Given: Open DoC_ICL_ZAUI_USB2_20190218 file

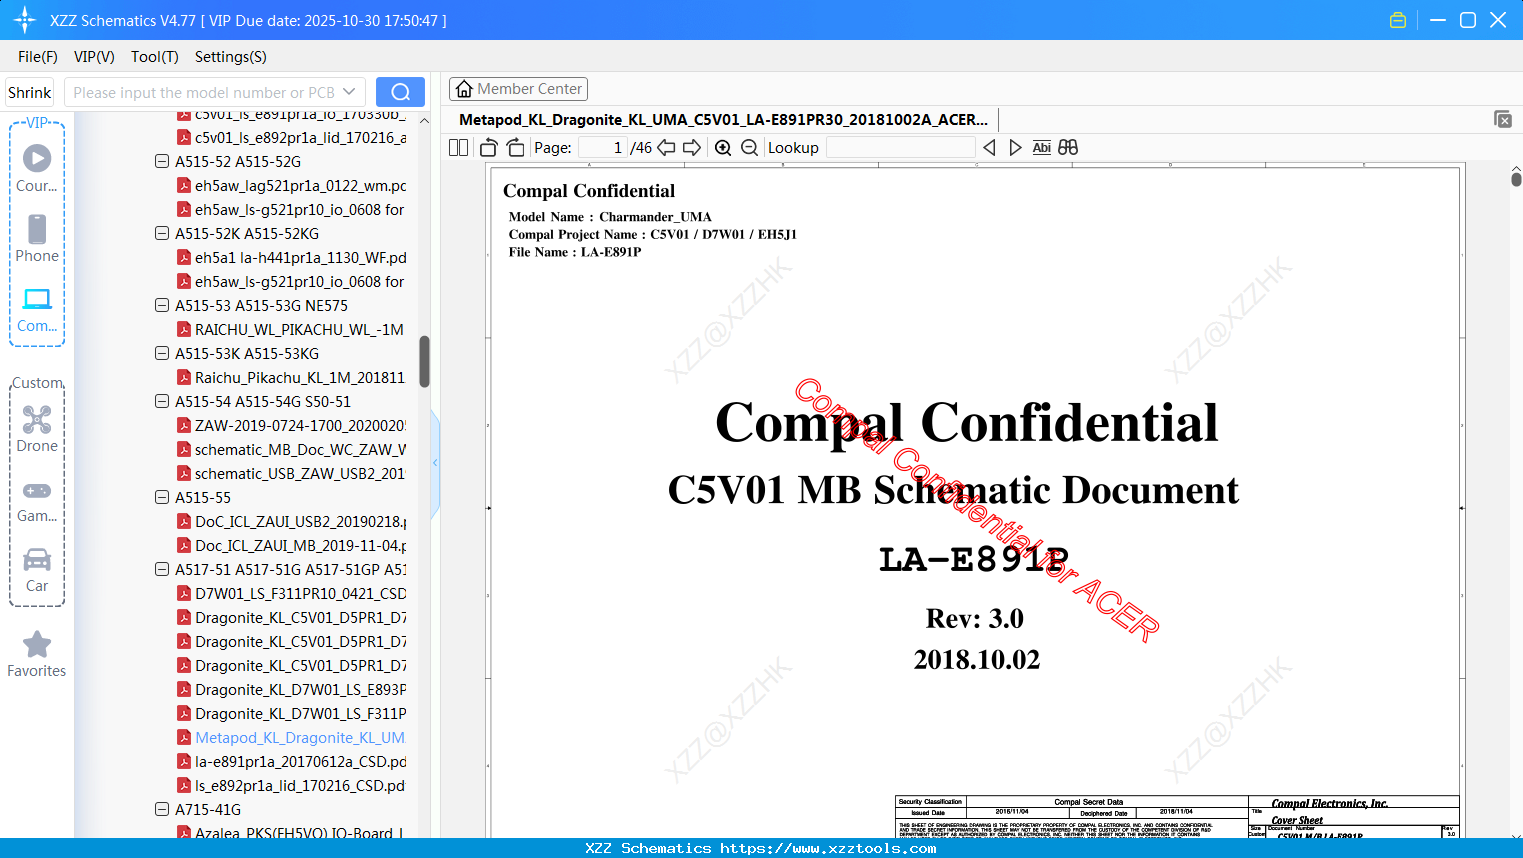Looking at the screenshot, I should click(291, 521).
